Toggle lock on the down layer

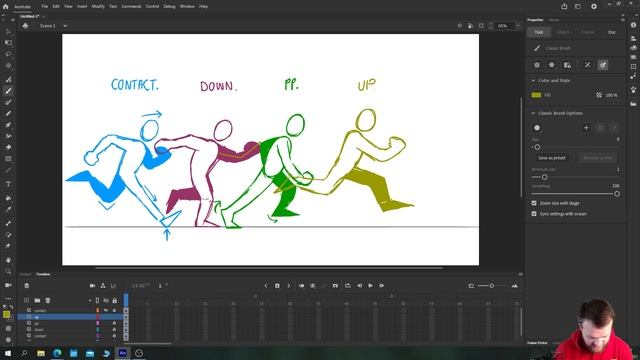pyautogui.click(x=114, y=329)
